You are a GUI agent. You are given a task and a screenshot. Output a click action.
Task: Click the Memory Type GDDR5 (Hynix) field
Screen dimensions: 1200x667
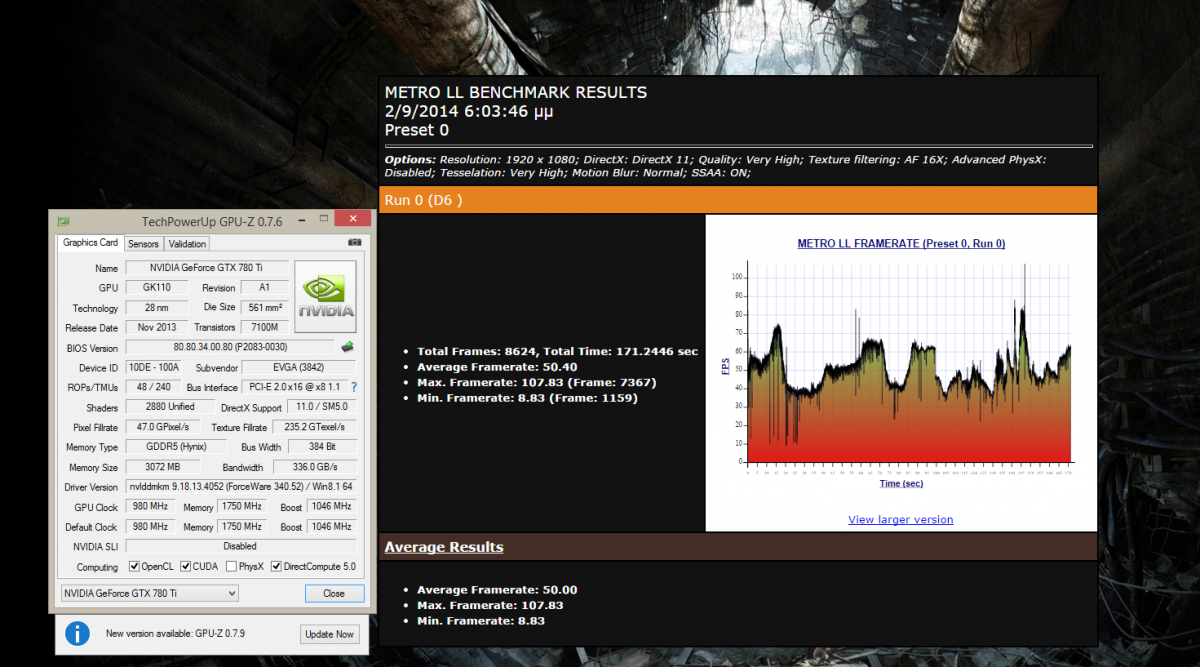tap(174, 447)
